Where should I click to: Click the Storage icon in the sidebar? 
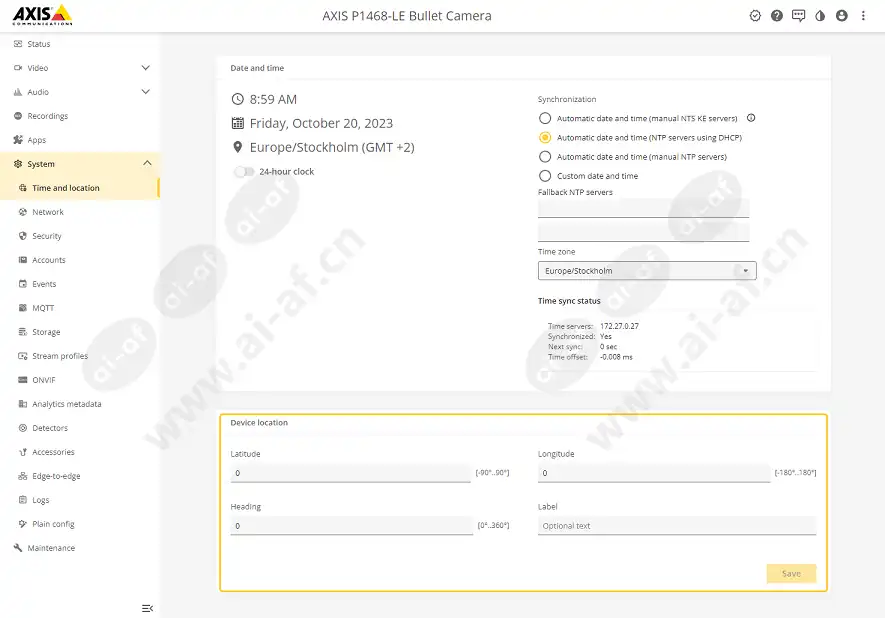point(23,332)
